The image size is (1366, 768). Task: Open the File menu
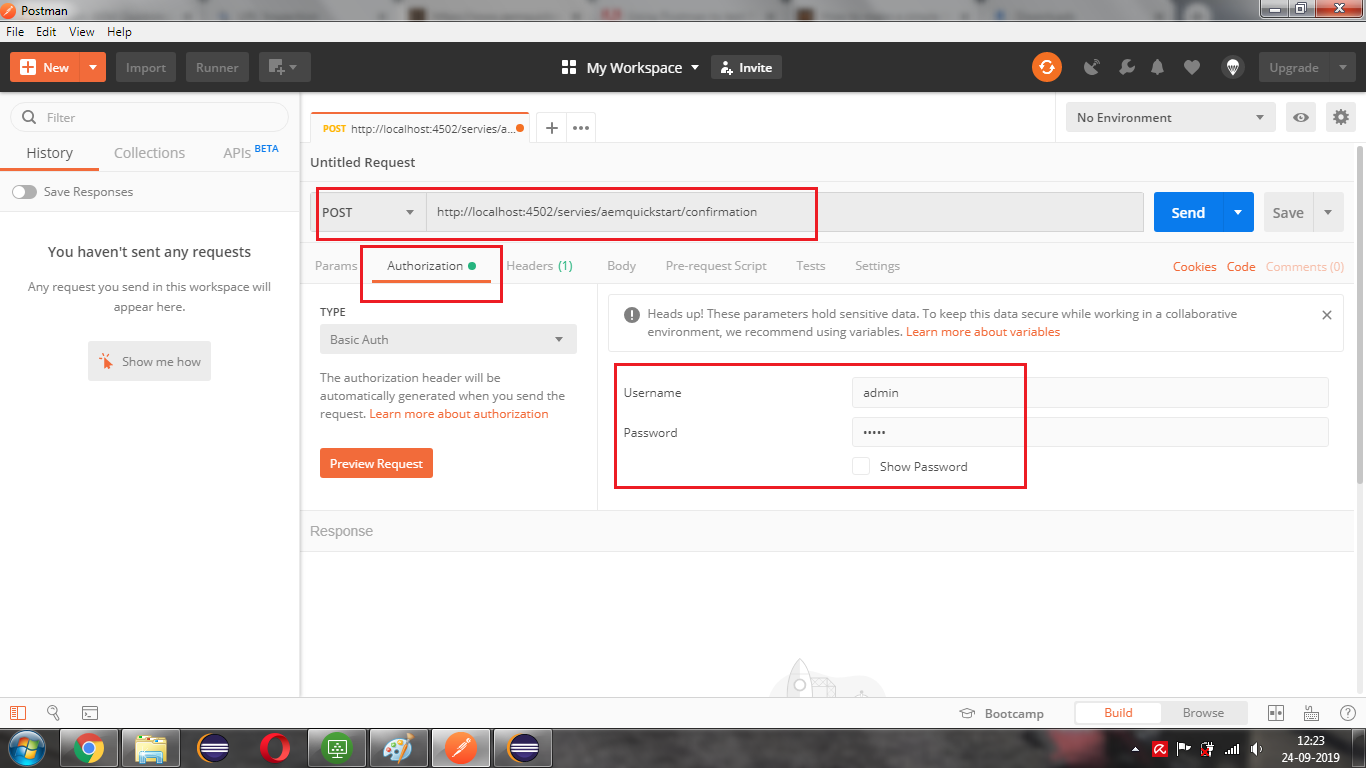click(x=15, y=32)
